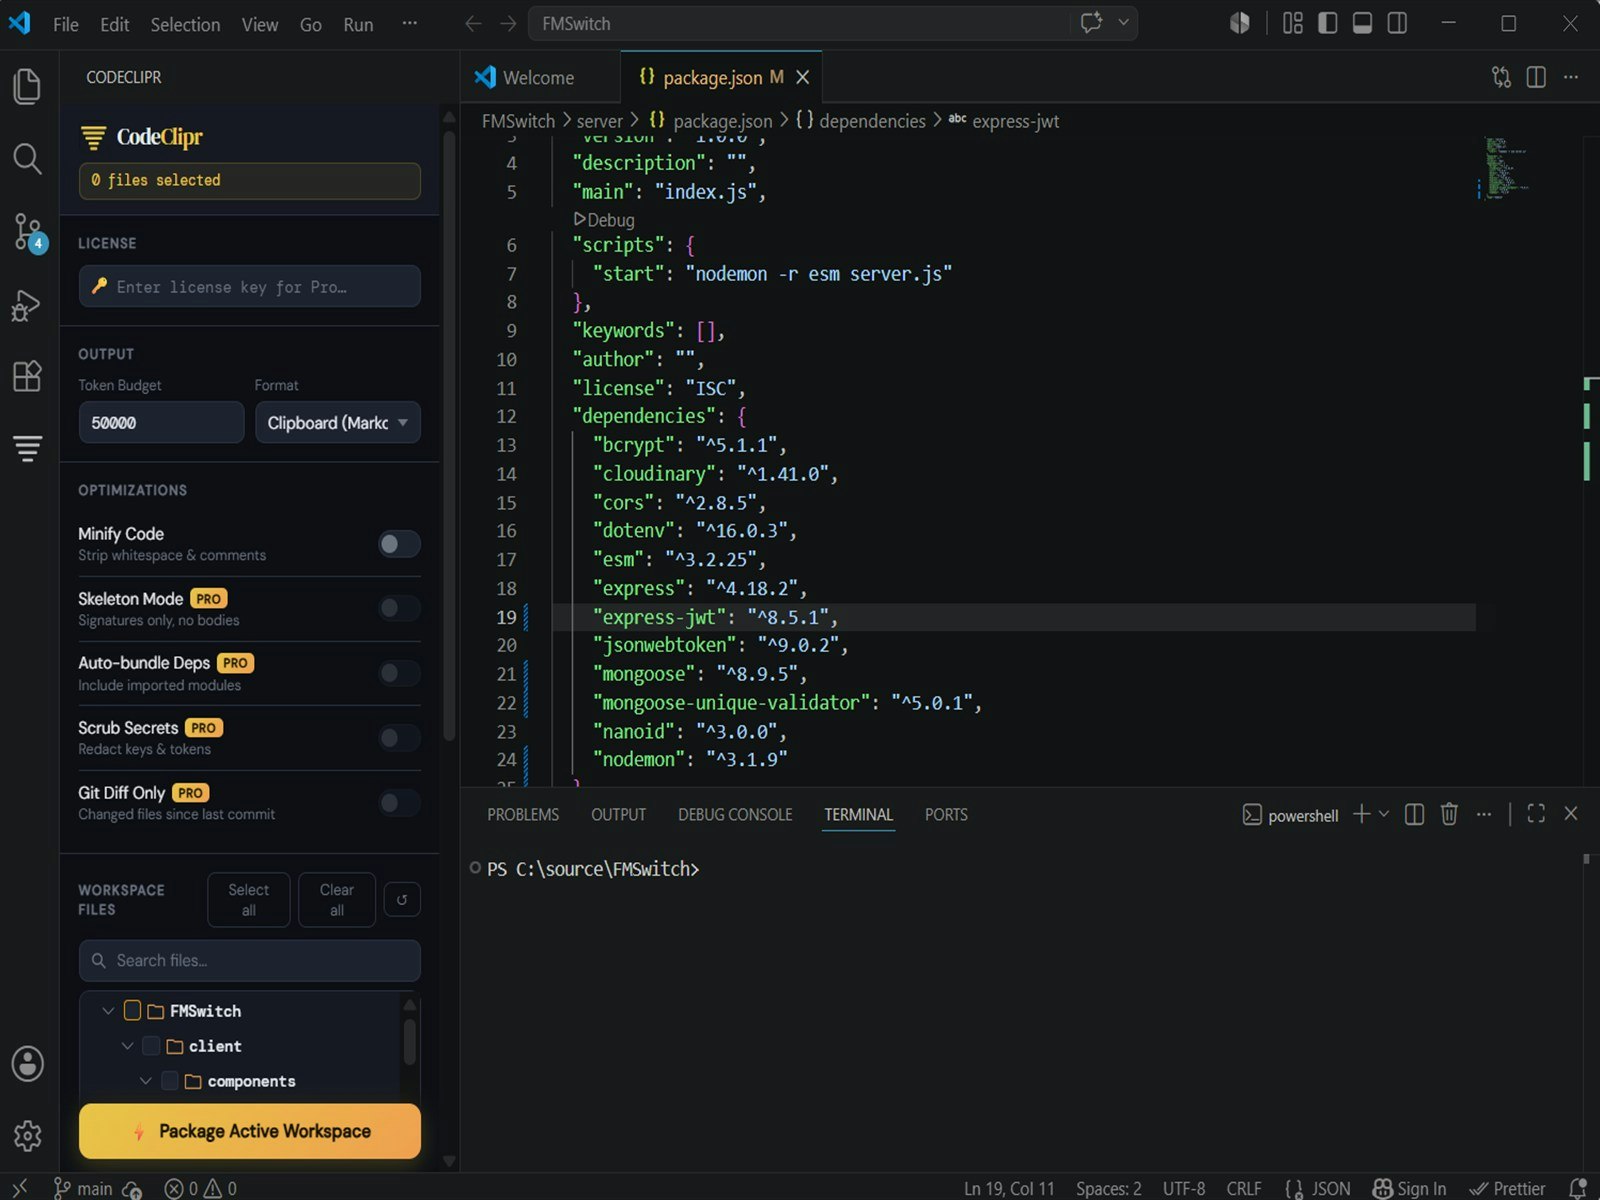Image resolution: width=1600 pixels, height=1200 pixels.
Task: Toggle the Minify Code switch
Action: pos(399,544)
